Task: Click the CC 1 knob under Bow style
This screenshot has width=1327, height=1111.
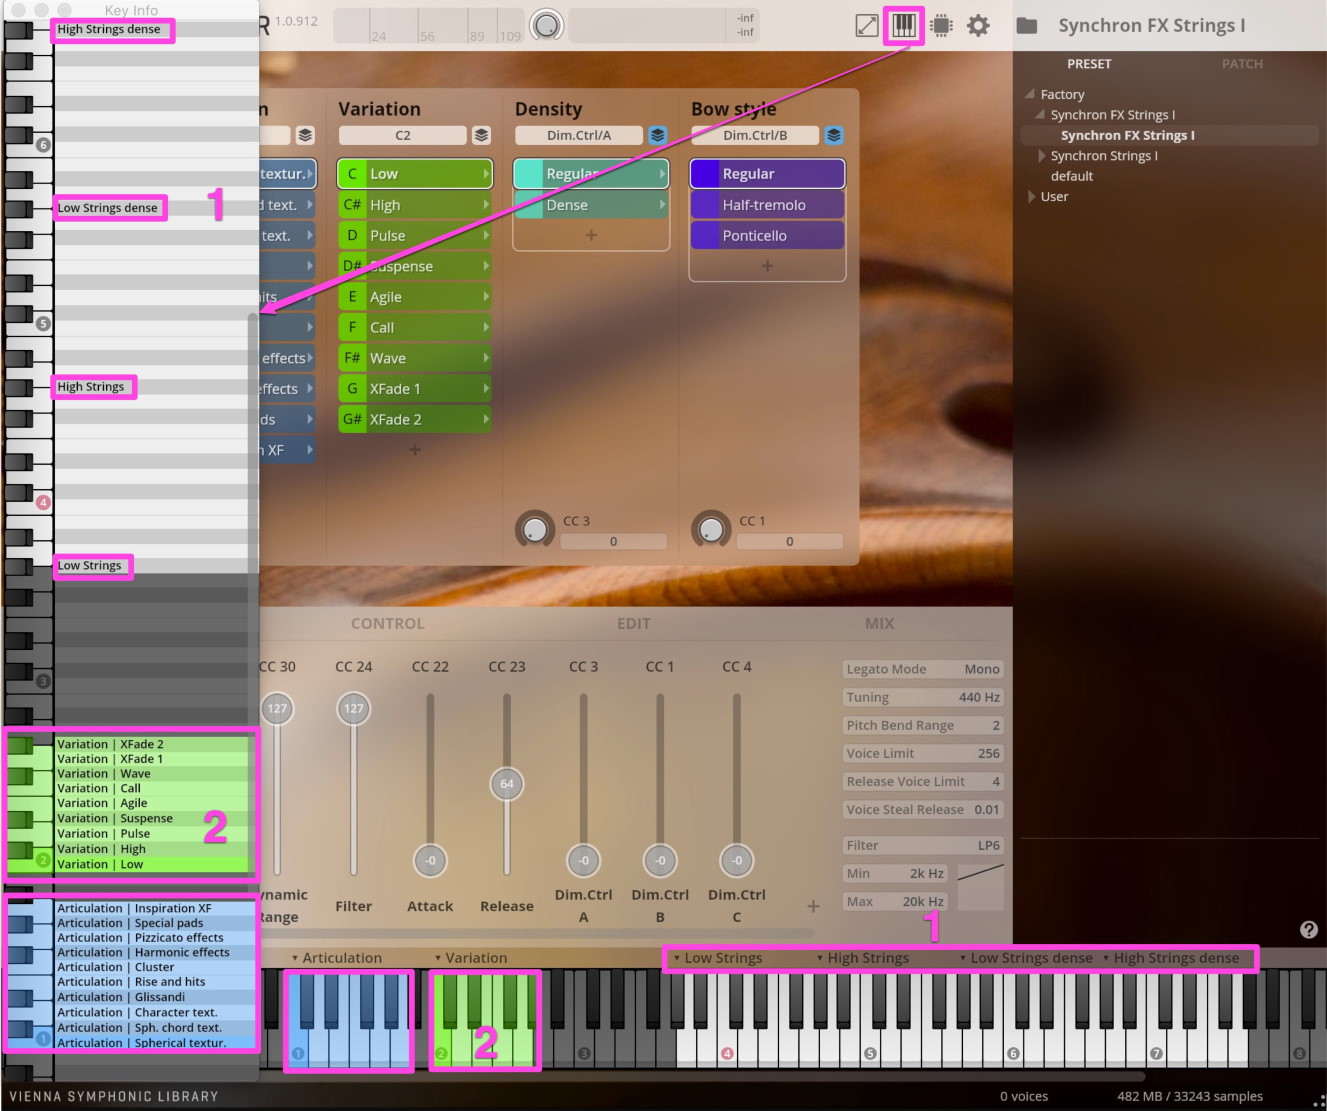Action: [x=711, y=529]
